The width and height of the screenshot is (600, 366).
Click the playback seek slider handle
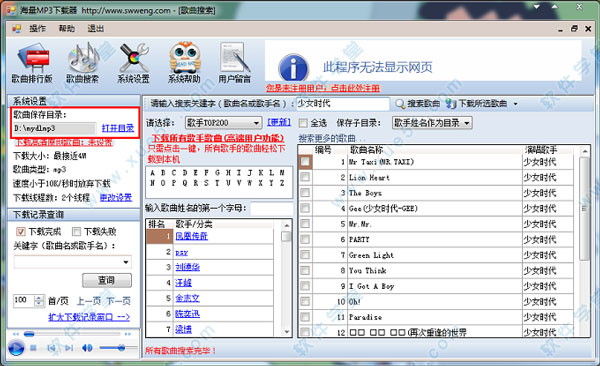coord(29,334)
